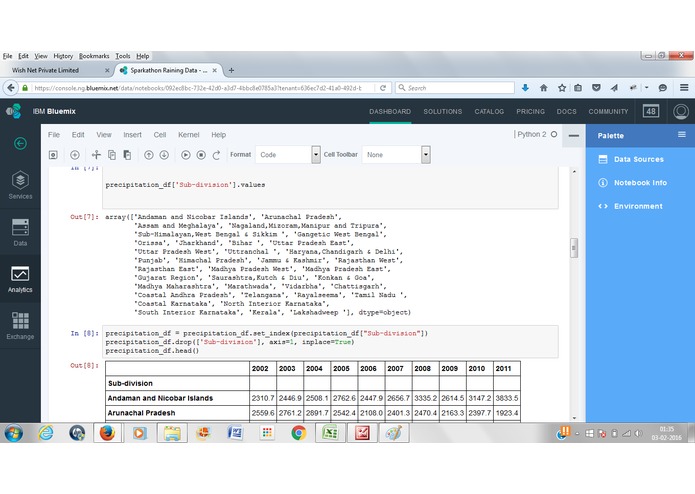695x494 pixels.
Task: Go to DASHBOARD in Bluemix navigation
Action: (x=390, y=111)
